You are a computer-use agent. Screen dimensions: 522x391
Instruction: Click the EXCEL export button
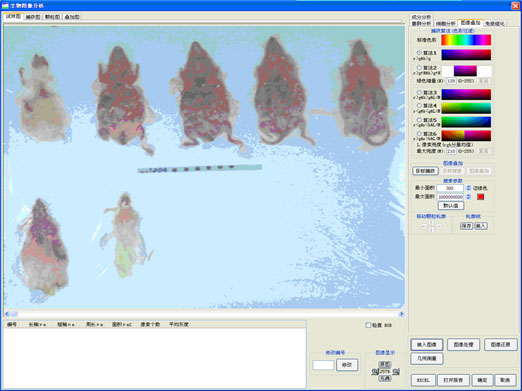[x=423, y=380]
